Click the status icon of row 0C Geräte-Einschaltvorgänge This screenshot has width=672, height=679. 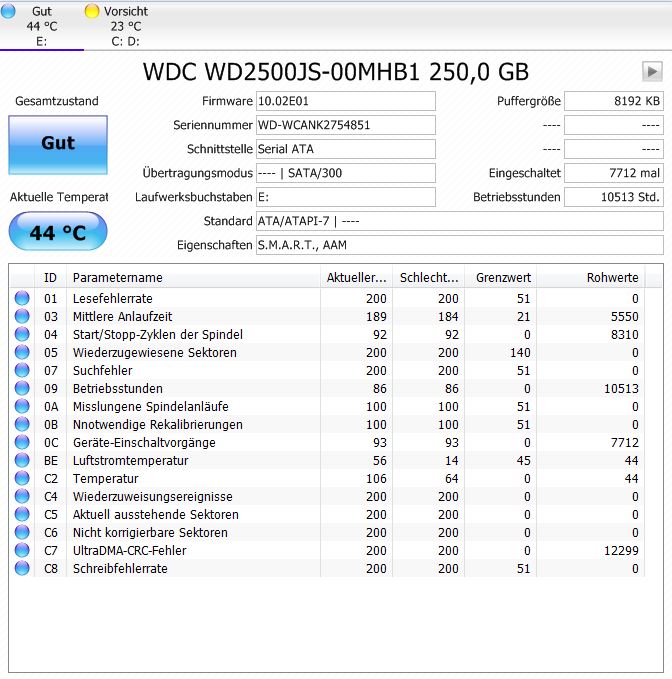coord(22,442)
